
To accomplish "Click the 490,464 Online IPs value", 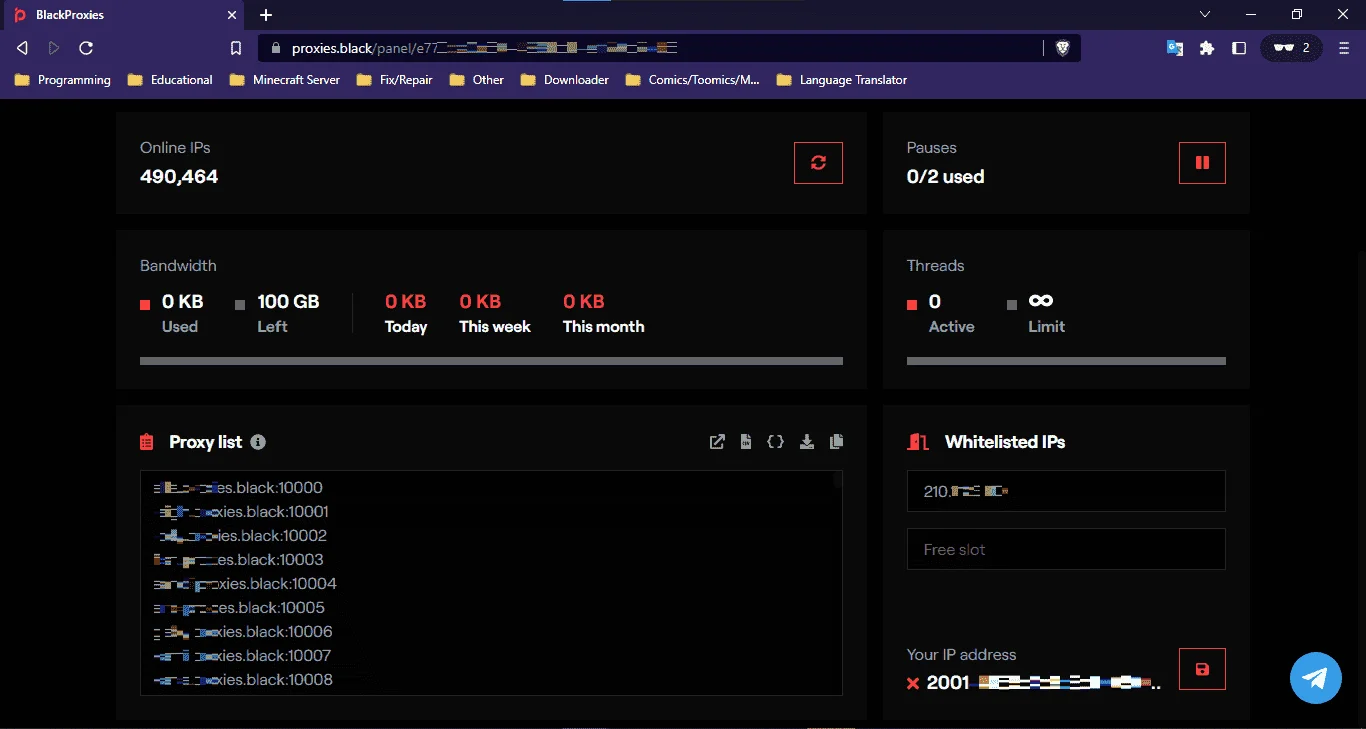I will [x=179, y=177].
